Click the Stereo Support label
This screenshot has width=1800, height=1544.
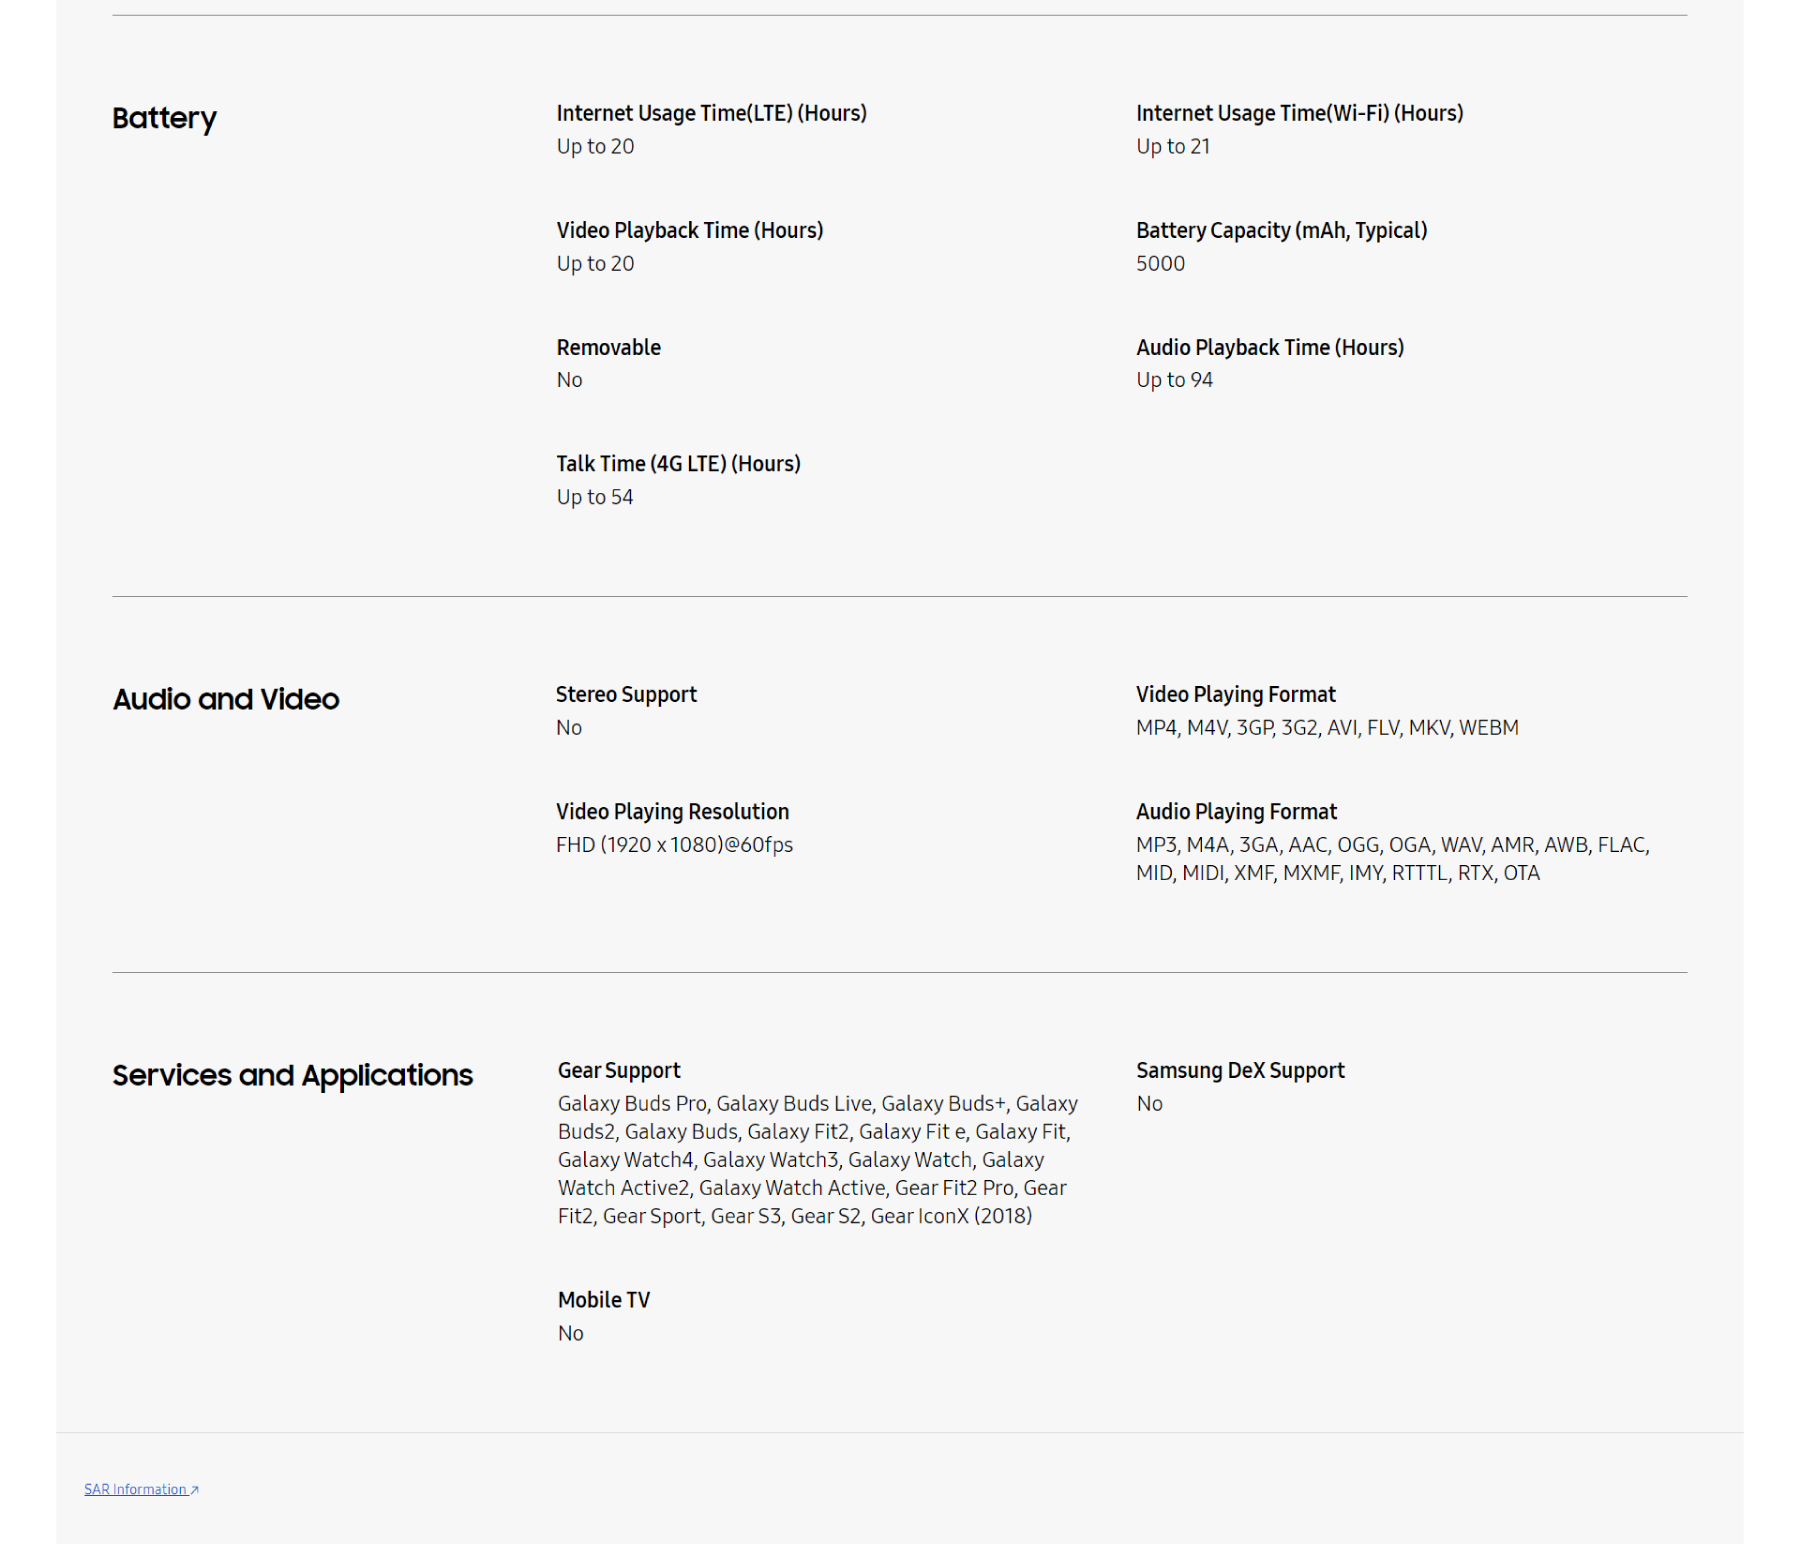(x=626, y=694)
